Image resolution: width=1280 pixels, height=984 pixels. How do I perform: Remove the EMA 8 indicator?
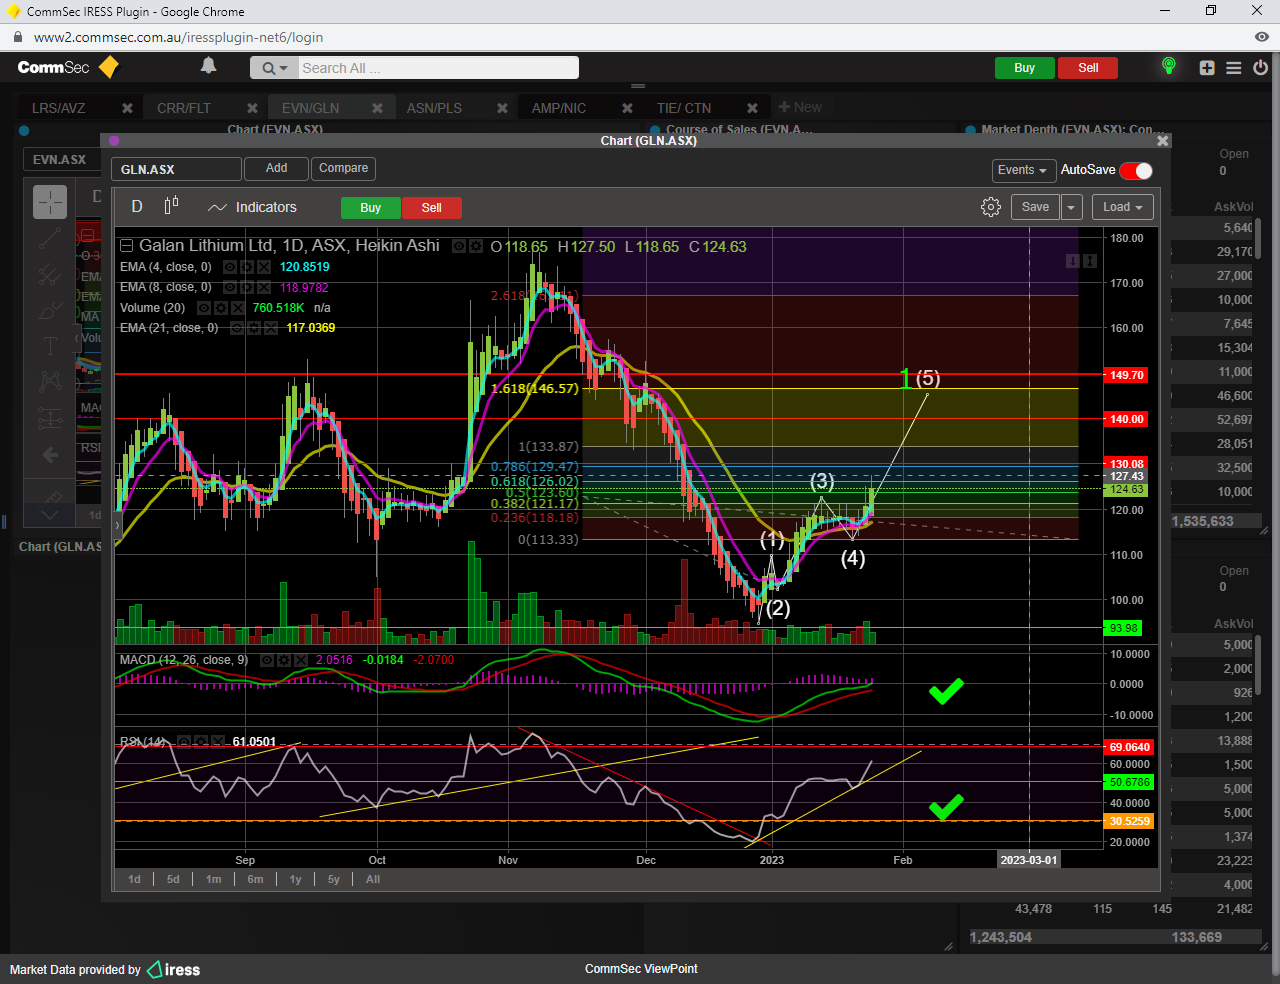point(263,287)
